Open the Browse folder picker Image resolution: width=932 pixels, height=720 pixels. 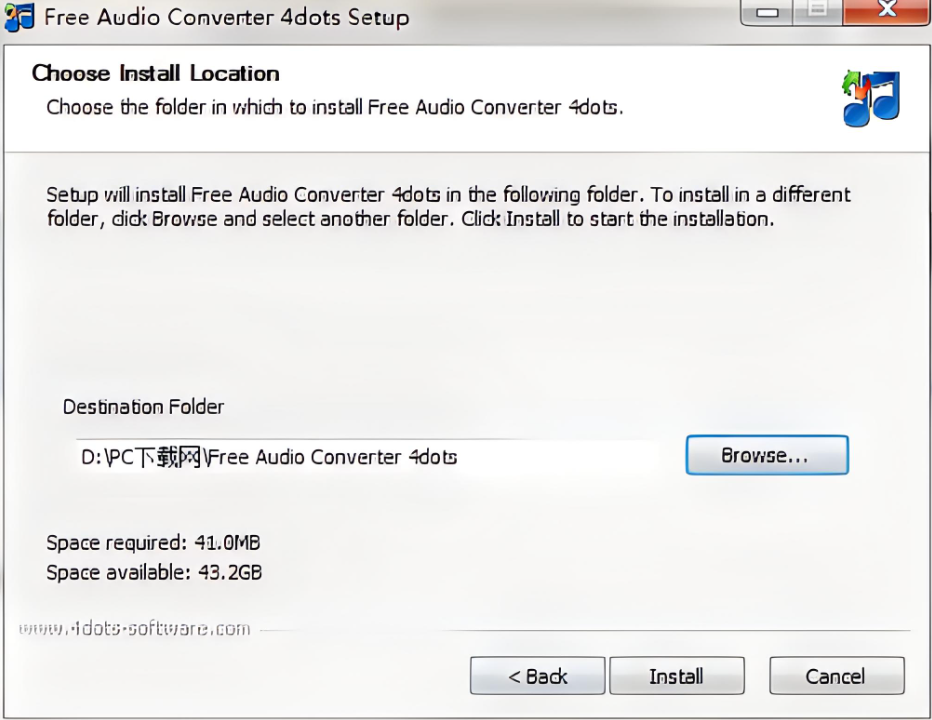pyautogui.click(x=766, y=455)
